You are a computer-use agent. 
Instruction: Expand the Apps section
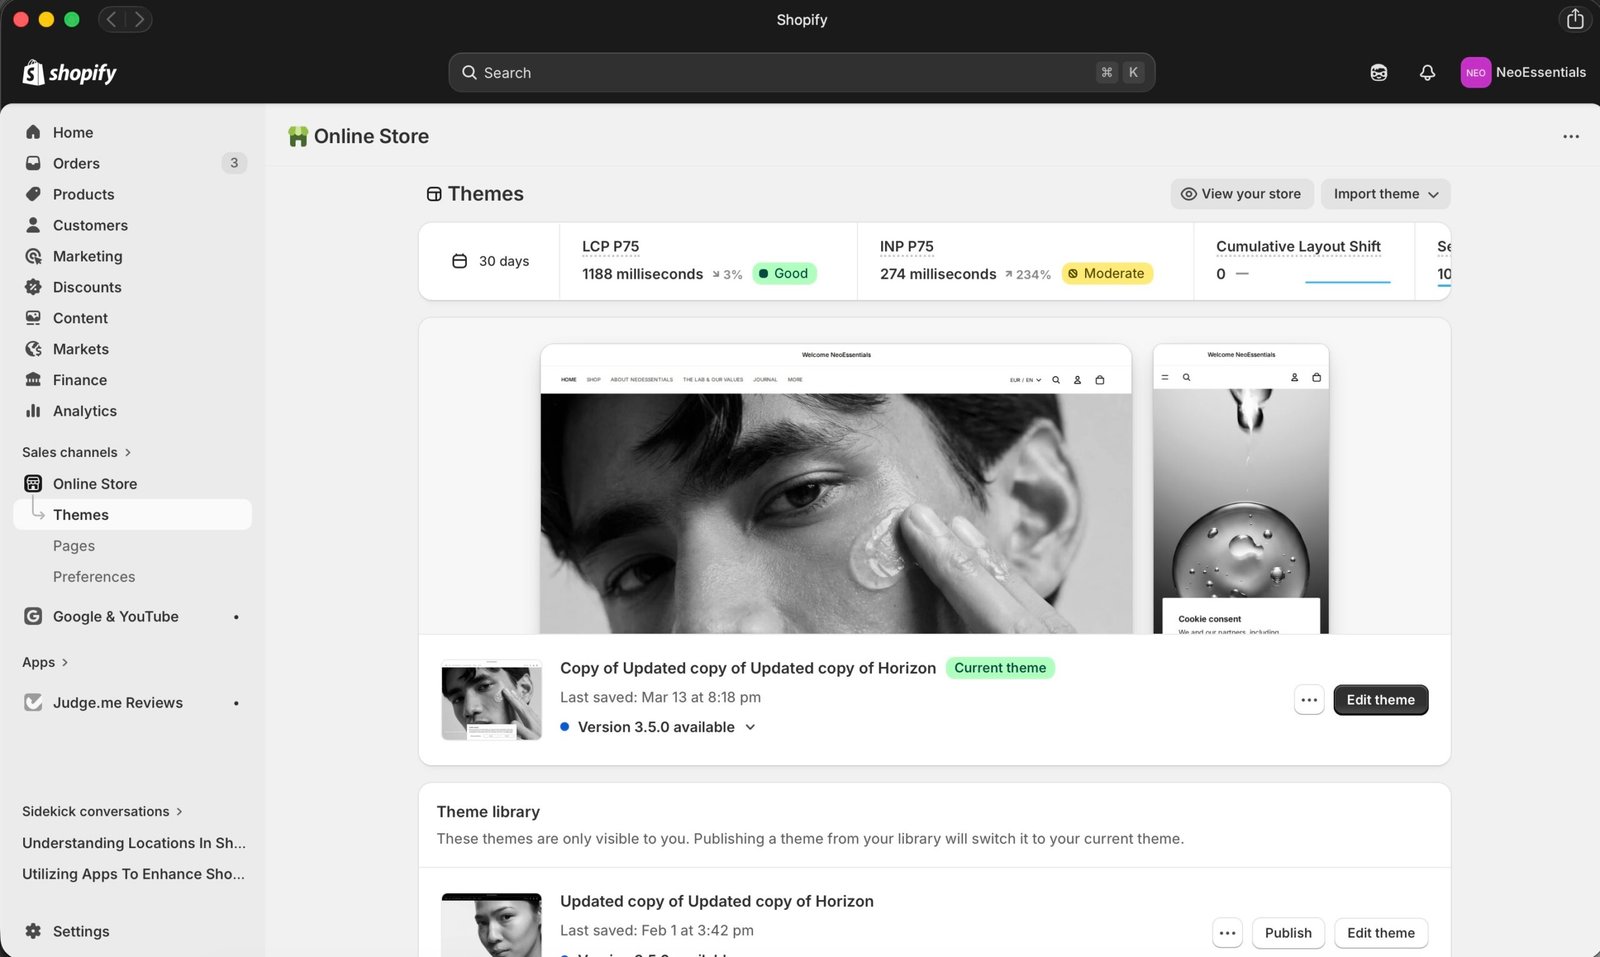(x=45, y=662)
